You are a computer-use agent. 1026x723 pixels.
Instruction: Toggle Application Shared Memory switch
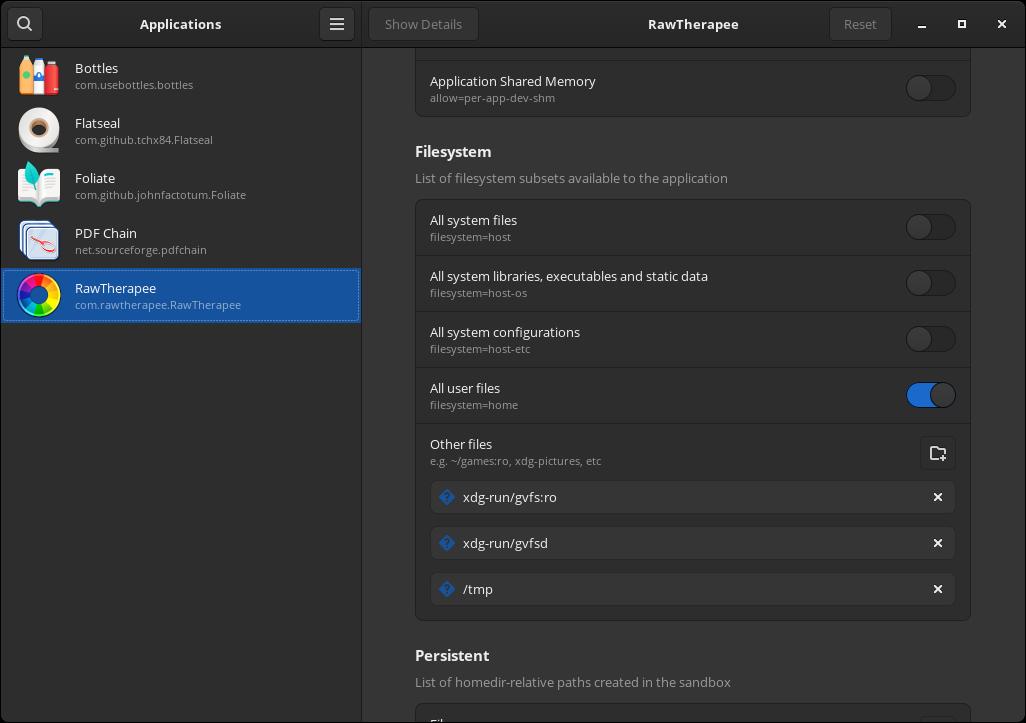(930, 88)
